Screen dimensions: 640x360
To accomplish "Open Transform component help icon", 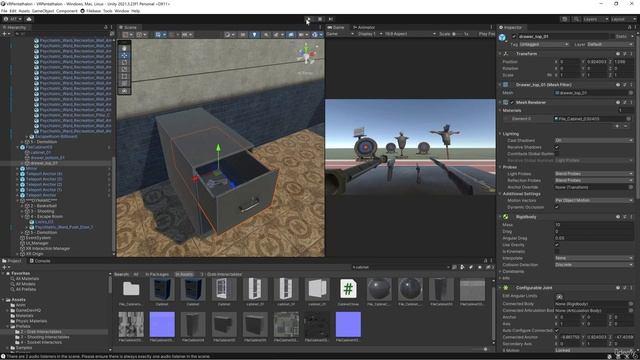I will [618, 54].
